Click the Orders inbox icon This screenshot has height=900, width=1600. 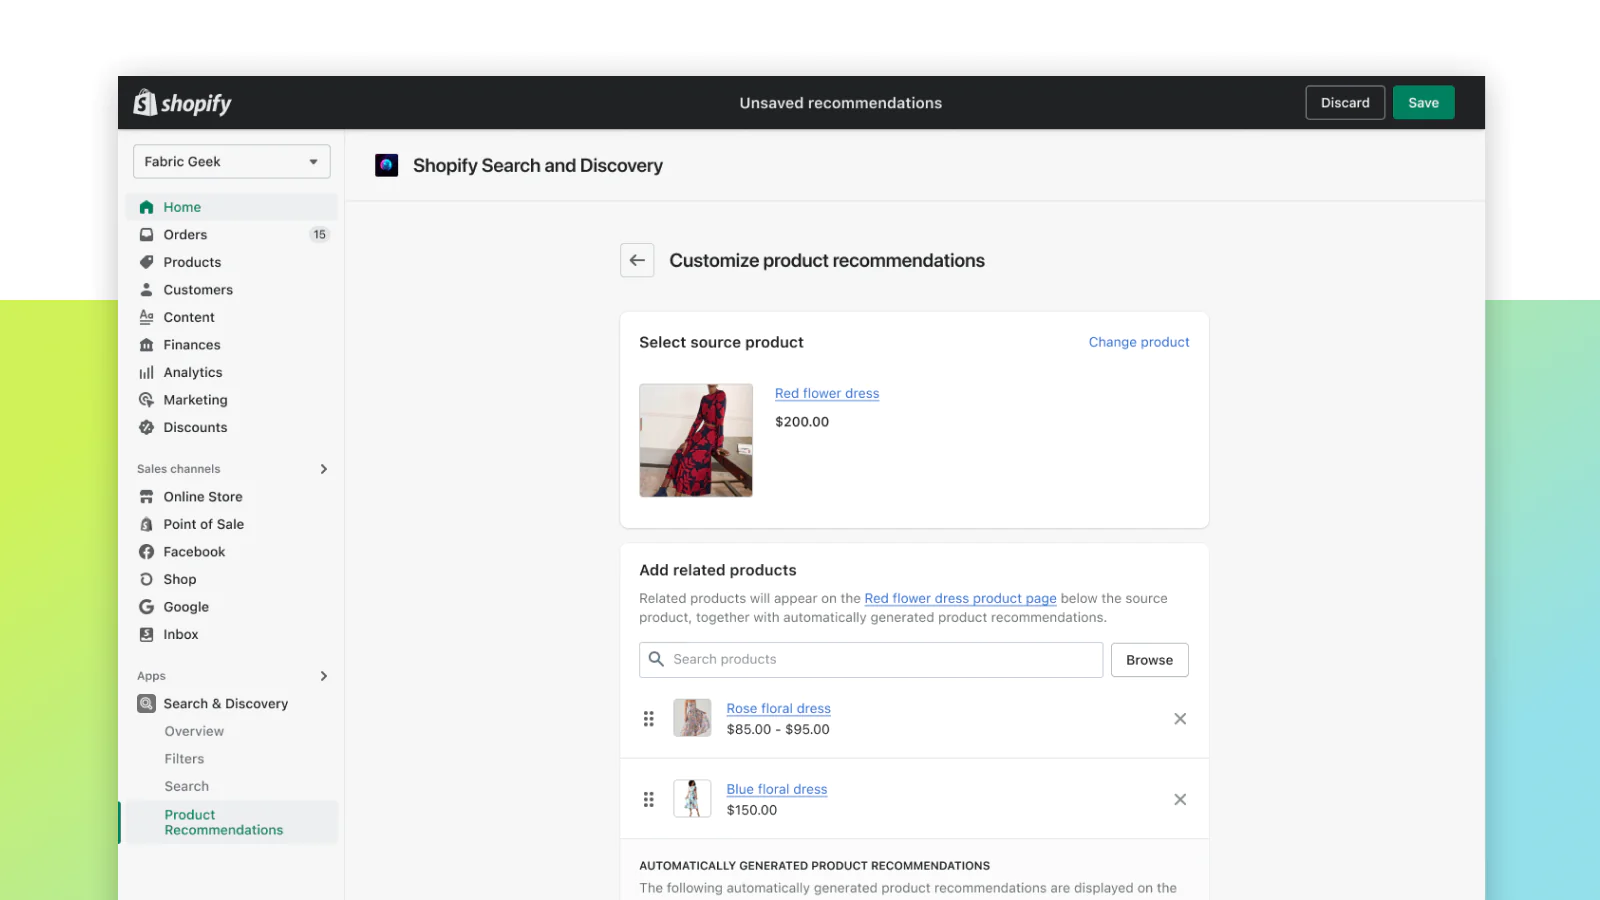pyautogui.click(x=146, y=234)
